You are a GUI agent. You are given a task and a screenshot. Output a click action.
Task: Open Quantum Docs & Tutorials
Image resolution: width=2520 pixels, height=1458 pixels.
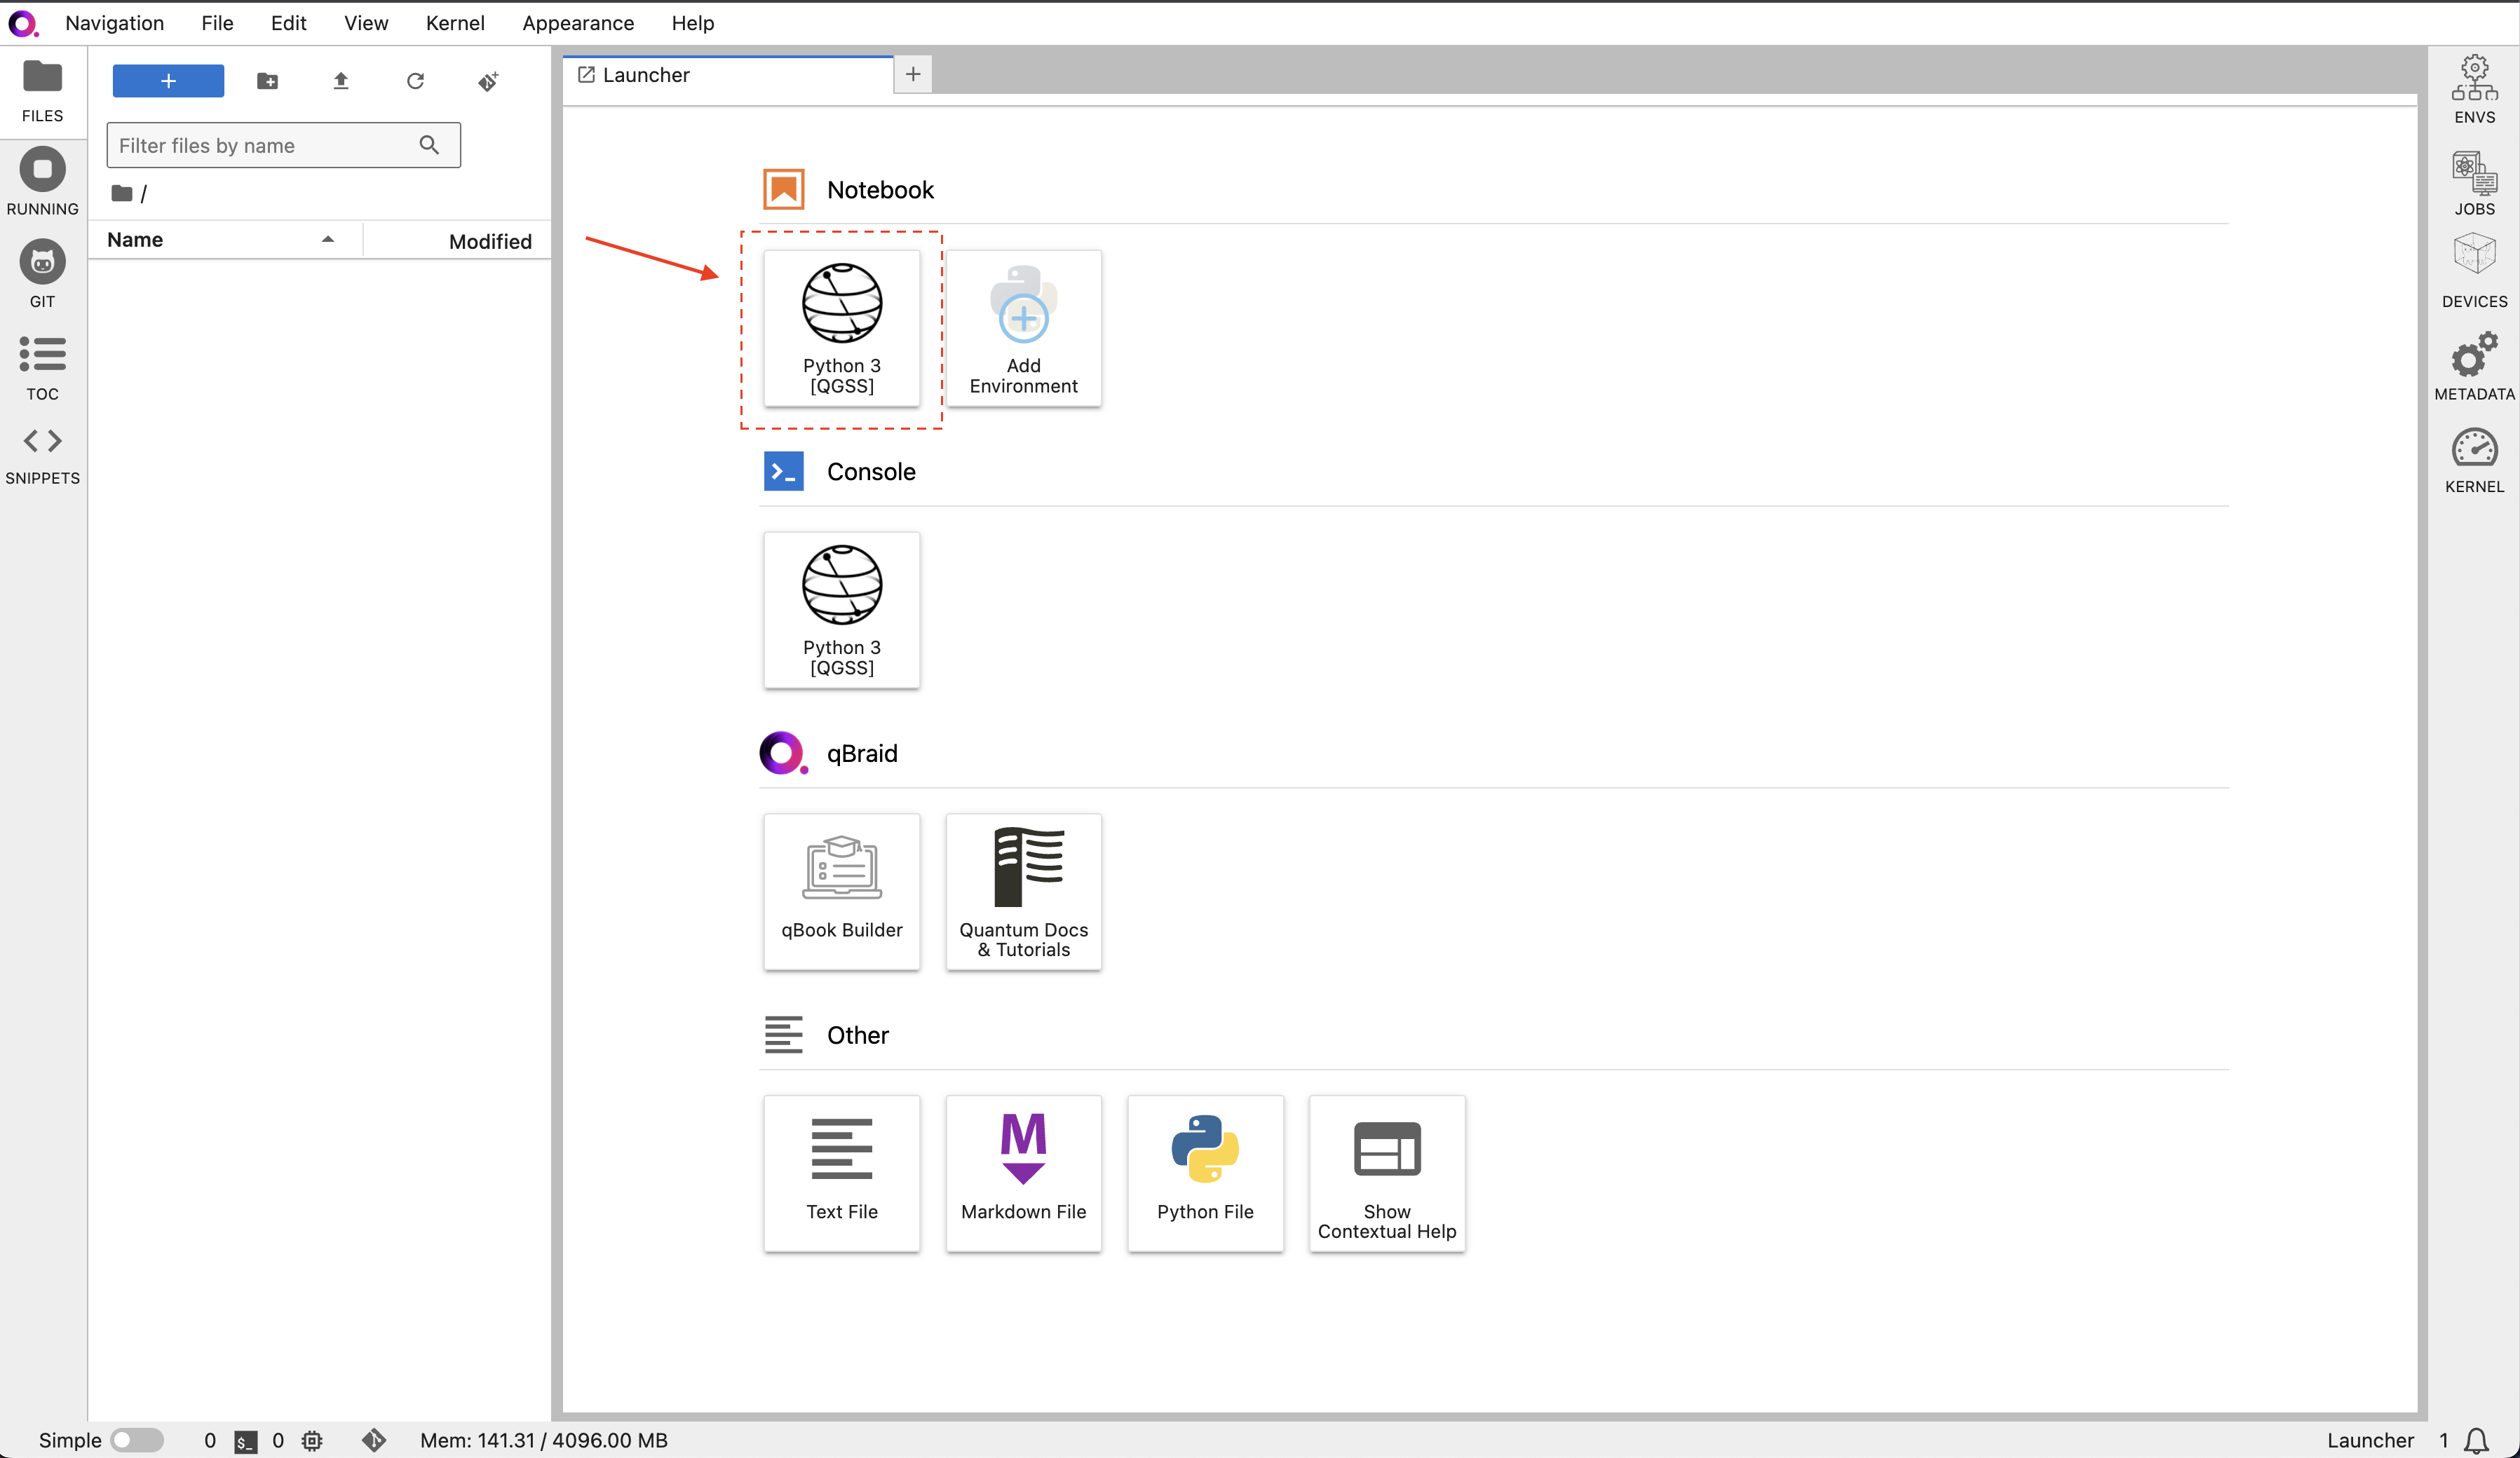tap(1023, 892)
